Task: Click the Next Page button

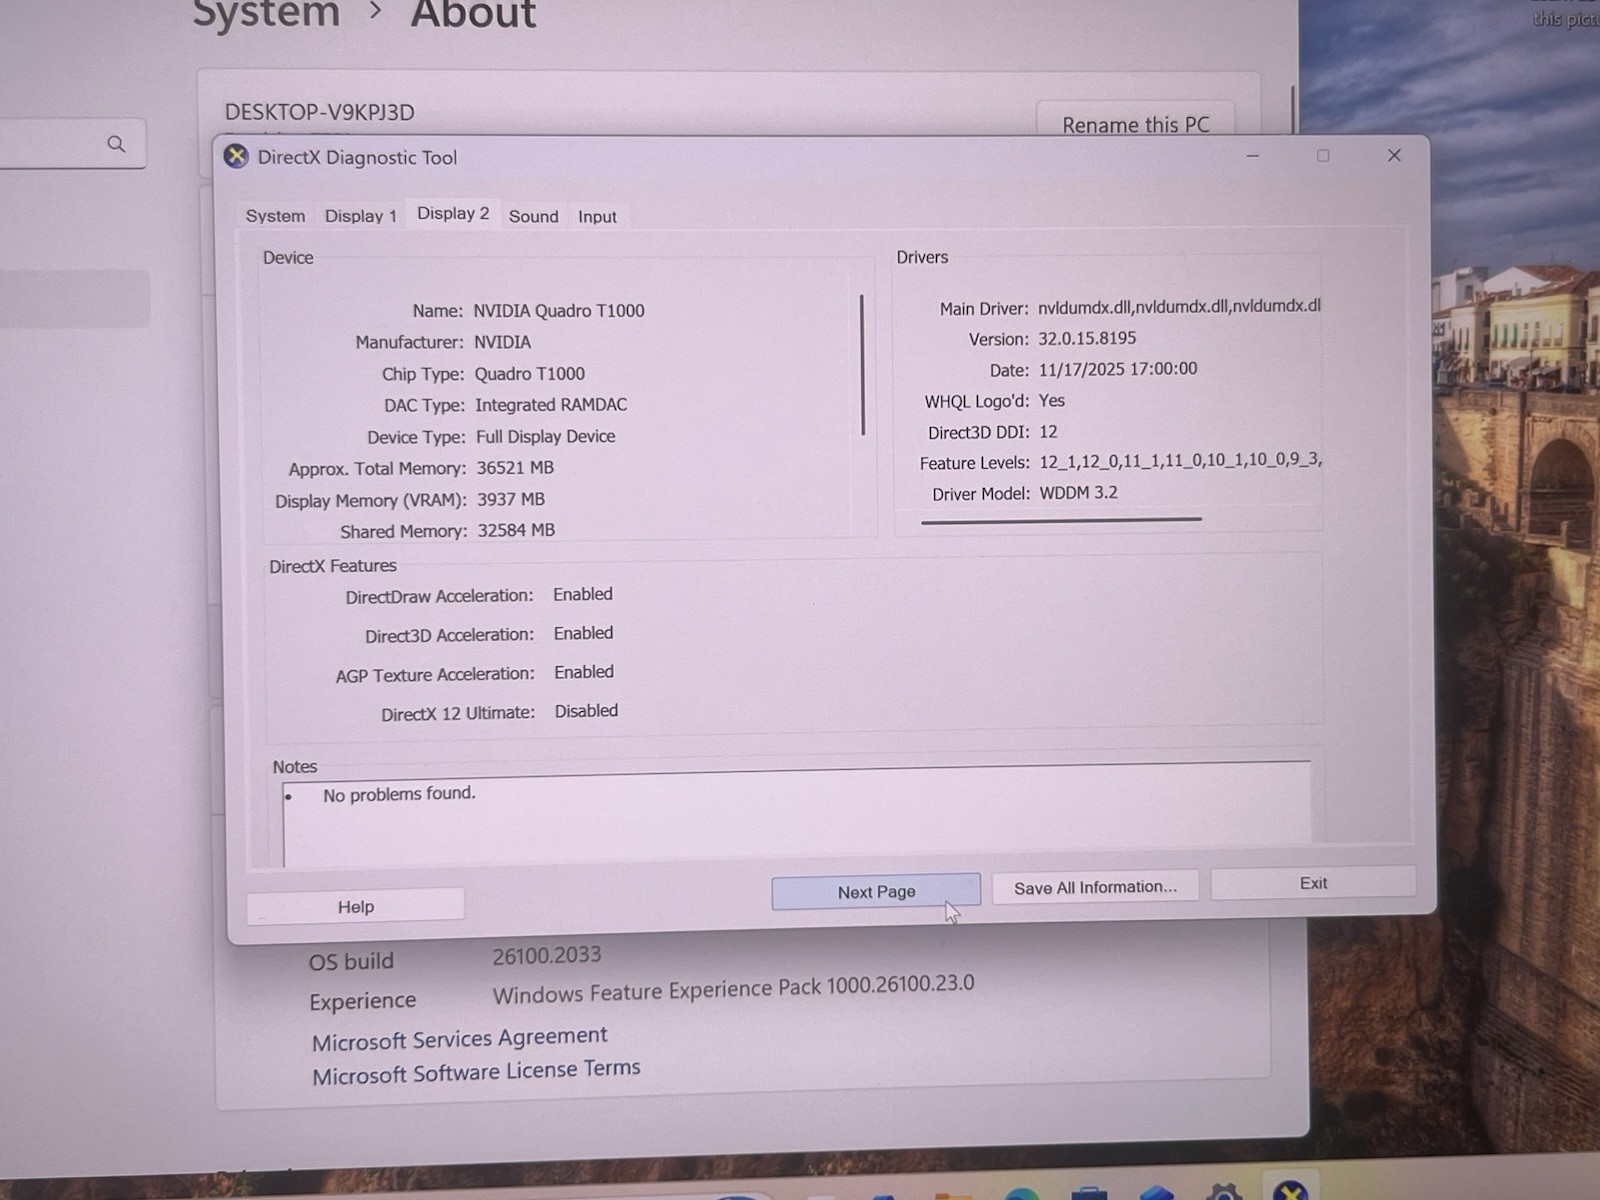Action: tap(876, 891)
